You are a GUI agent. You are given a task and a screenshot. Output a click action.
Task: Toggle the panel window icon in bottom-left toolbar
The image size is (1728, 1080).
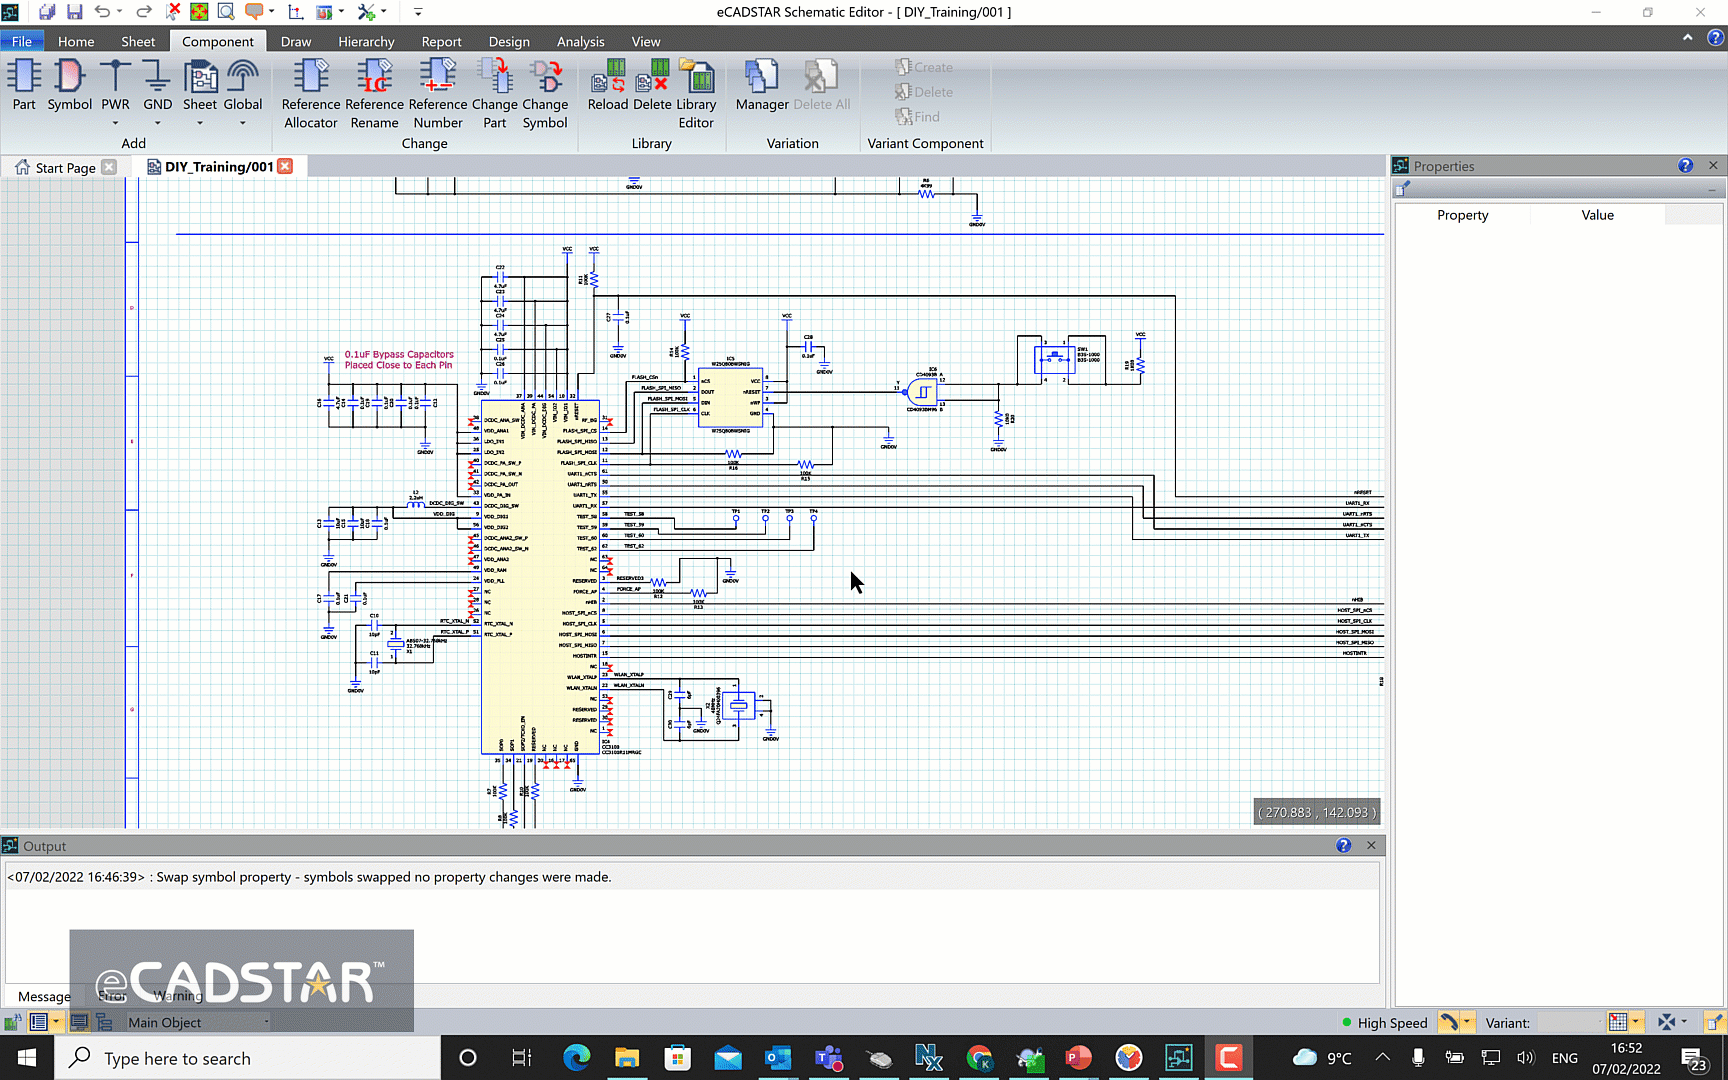click(79, 1022)
